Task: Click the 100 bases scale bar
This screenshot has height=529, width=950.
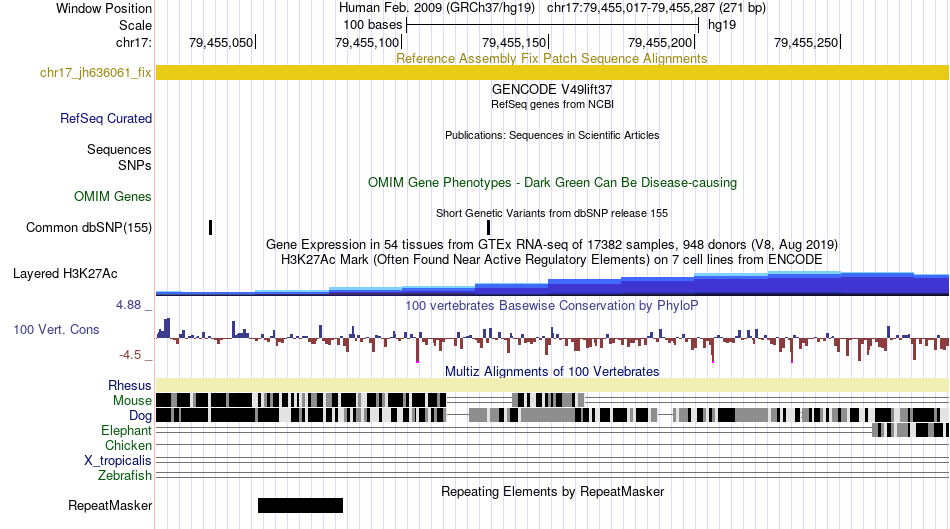Action: point(553,25)
